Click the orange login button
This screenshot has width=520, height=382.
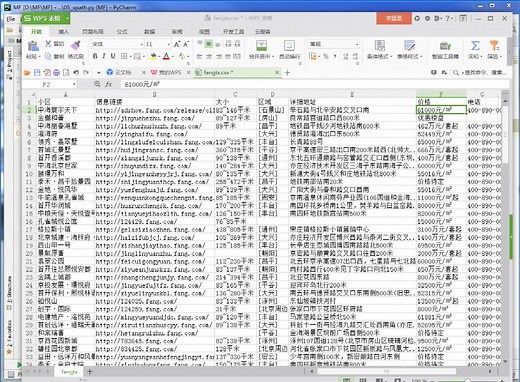[394, 18]
